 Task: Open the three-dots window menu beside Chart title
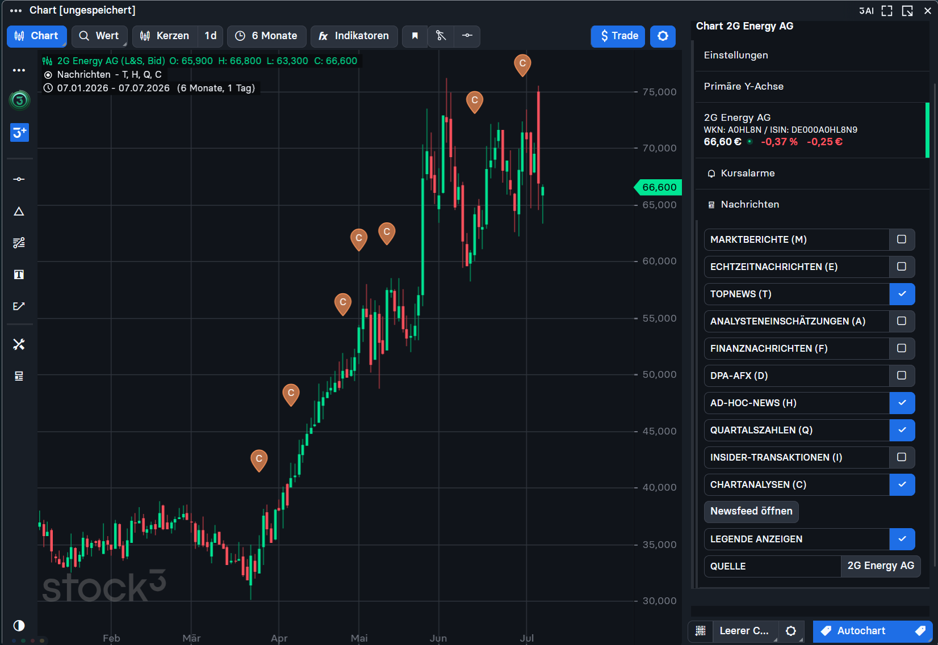pyautogui.click(x=16, y=10)
